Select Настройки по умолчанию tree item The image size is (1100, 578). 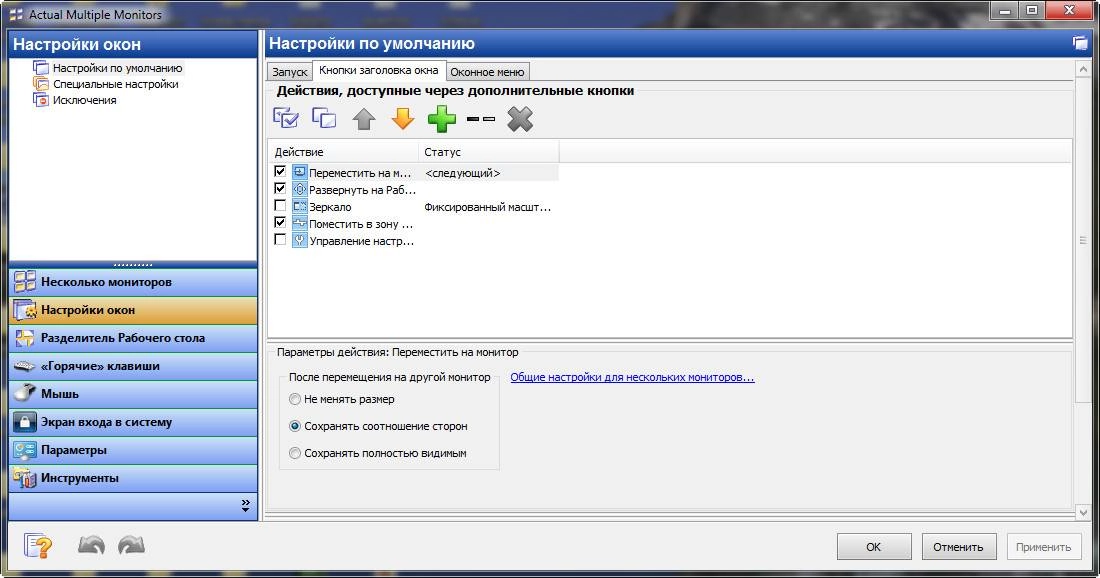(x=117, y=68)
